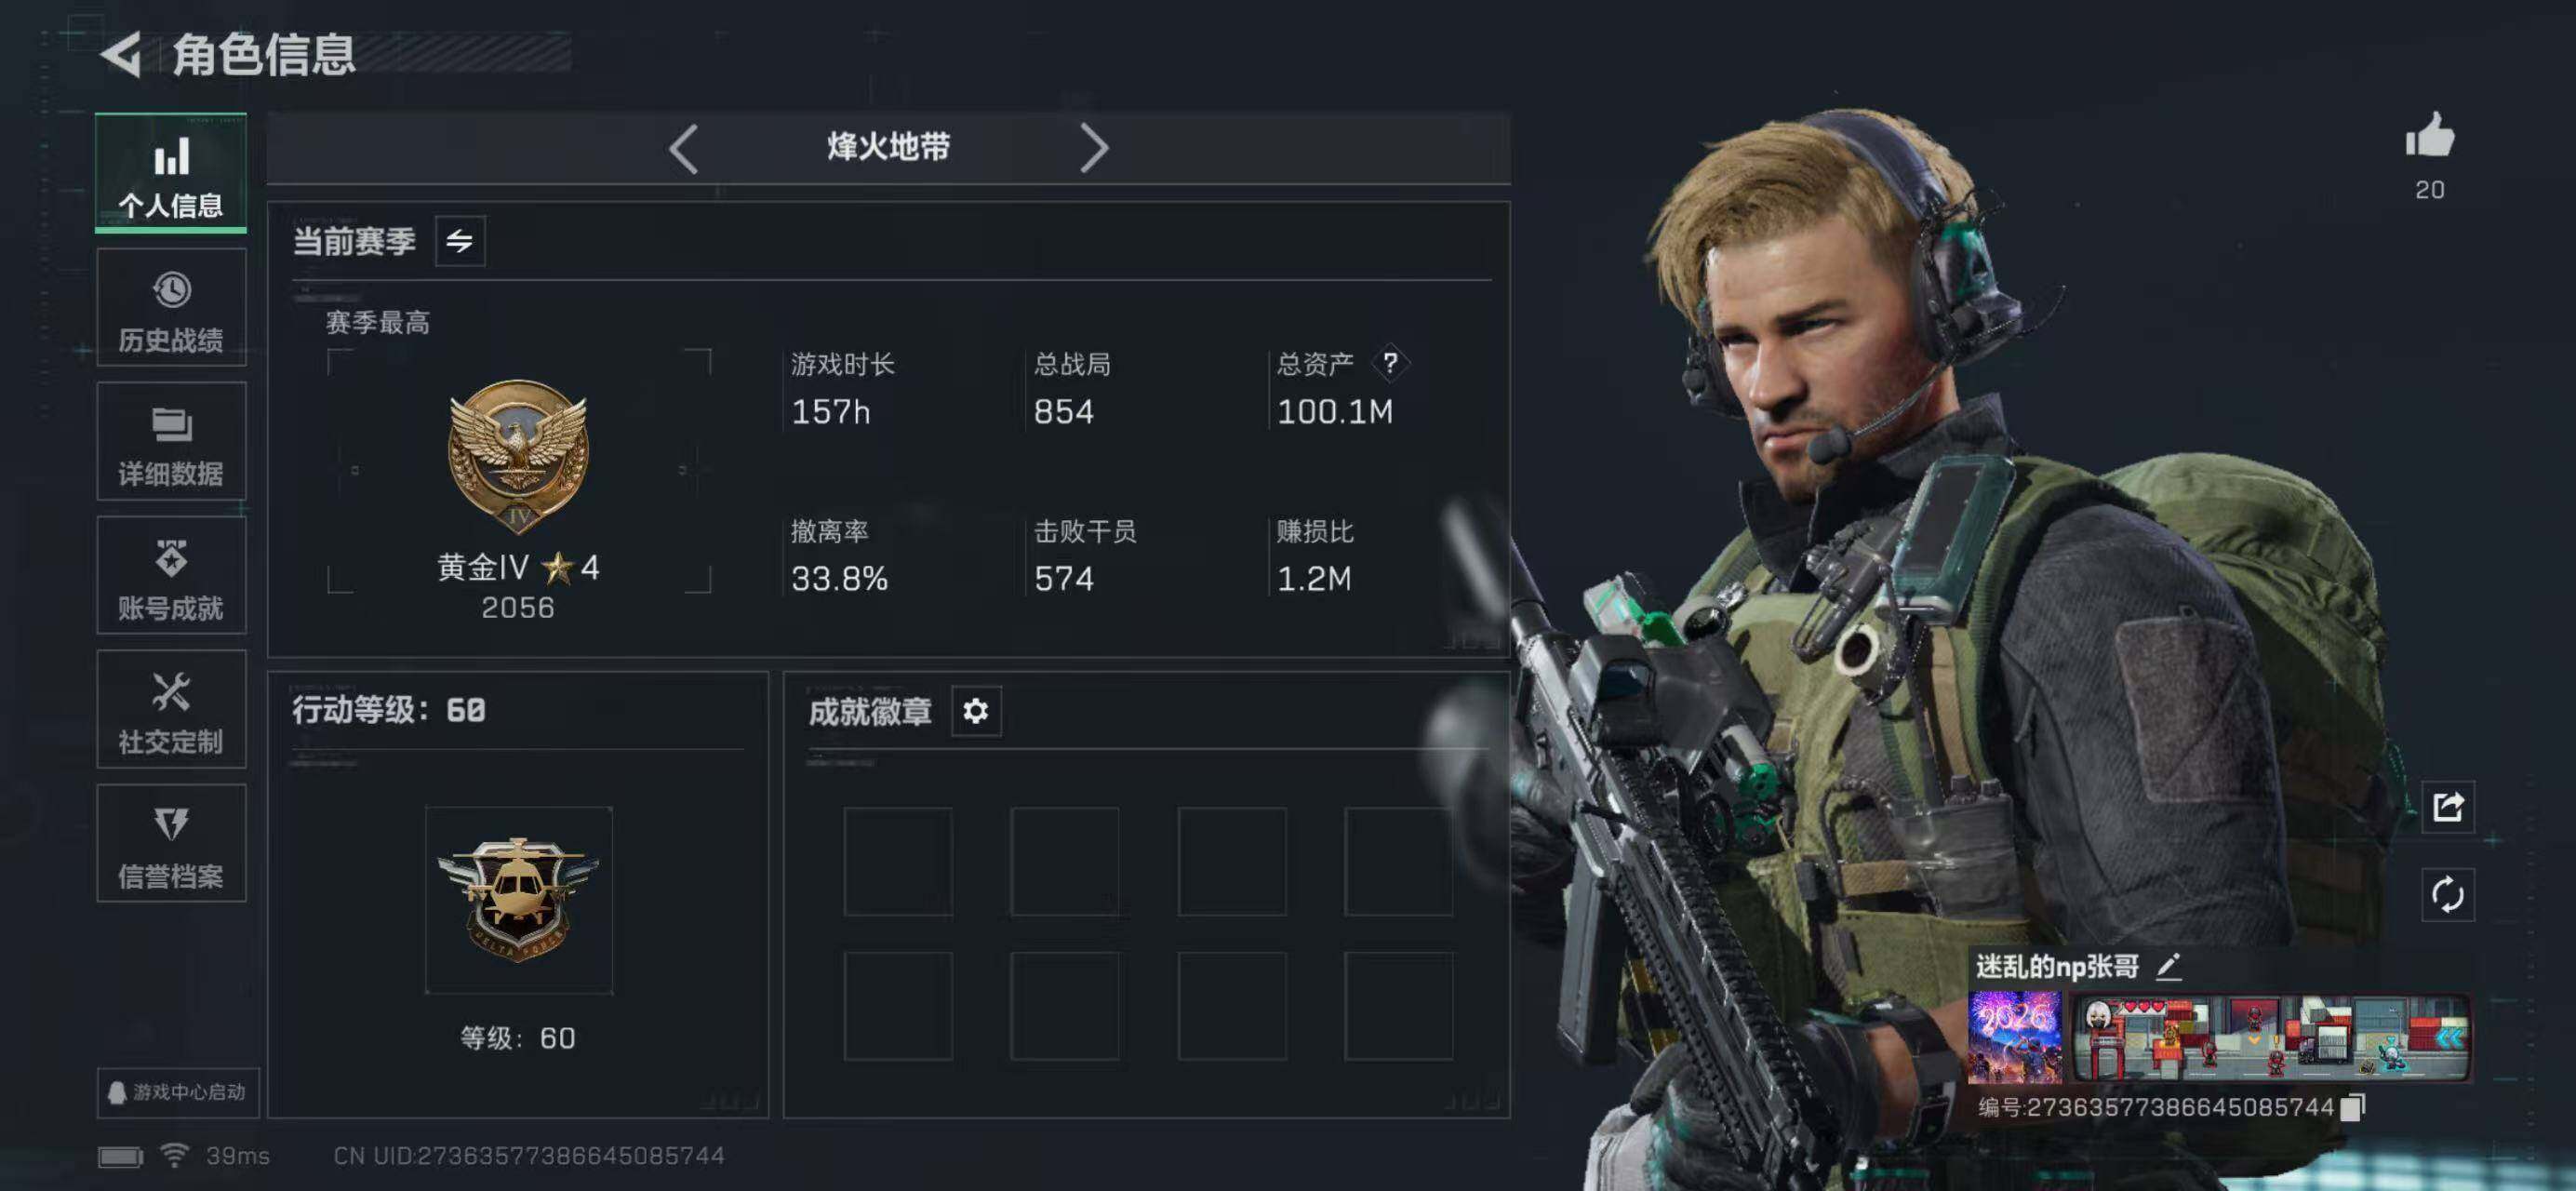The width and height of the screenshot is (2576, 1191).
Task: Open the 历史战绩 tab
Action: click(171, 309)
